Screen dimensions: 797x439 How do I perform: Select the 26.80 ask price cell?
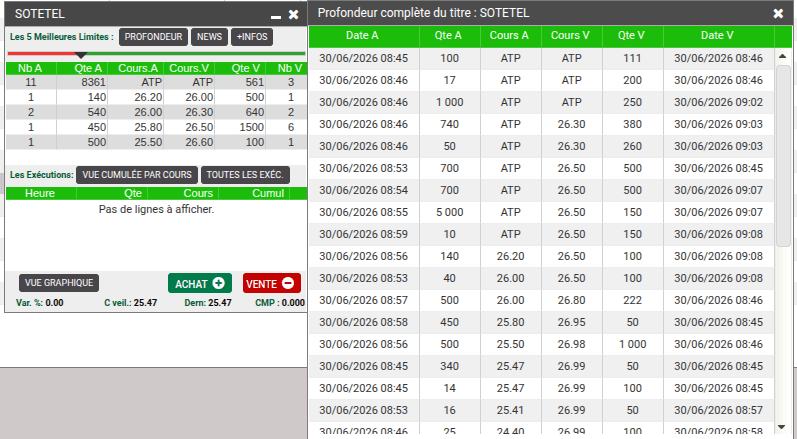(571, 300)
